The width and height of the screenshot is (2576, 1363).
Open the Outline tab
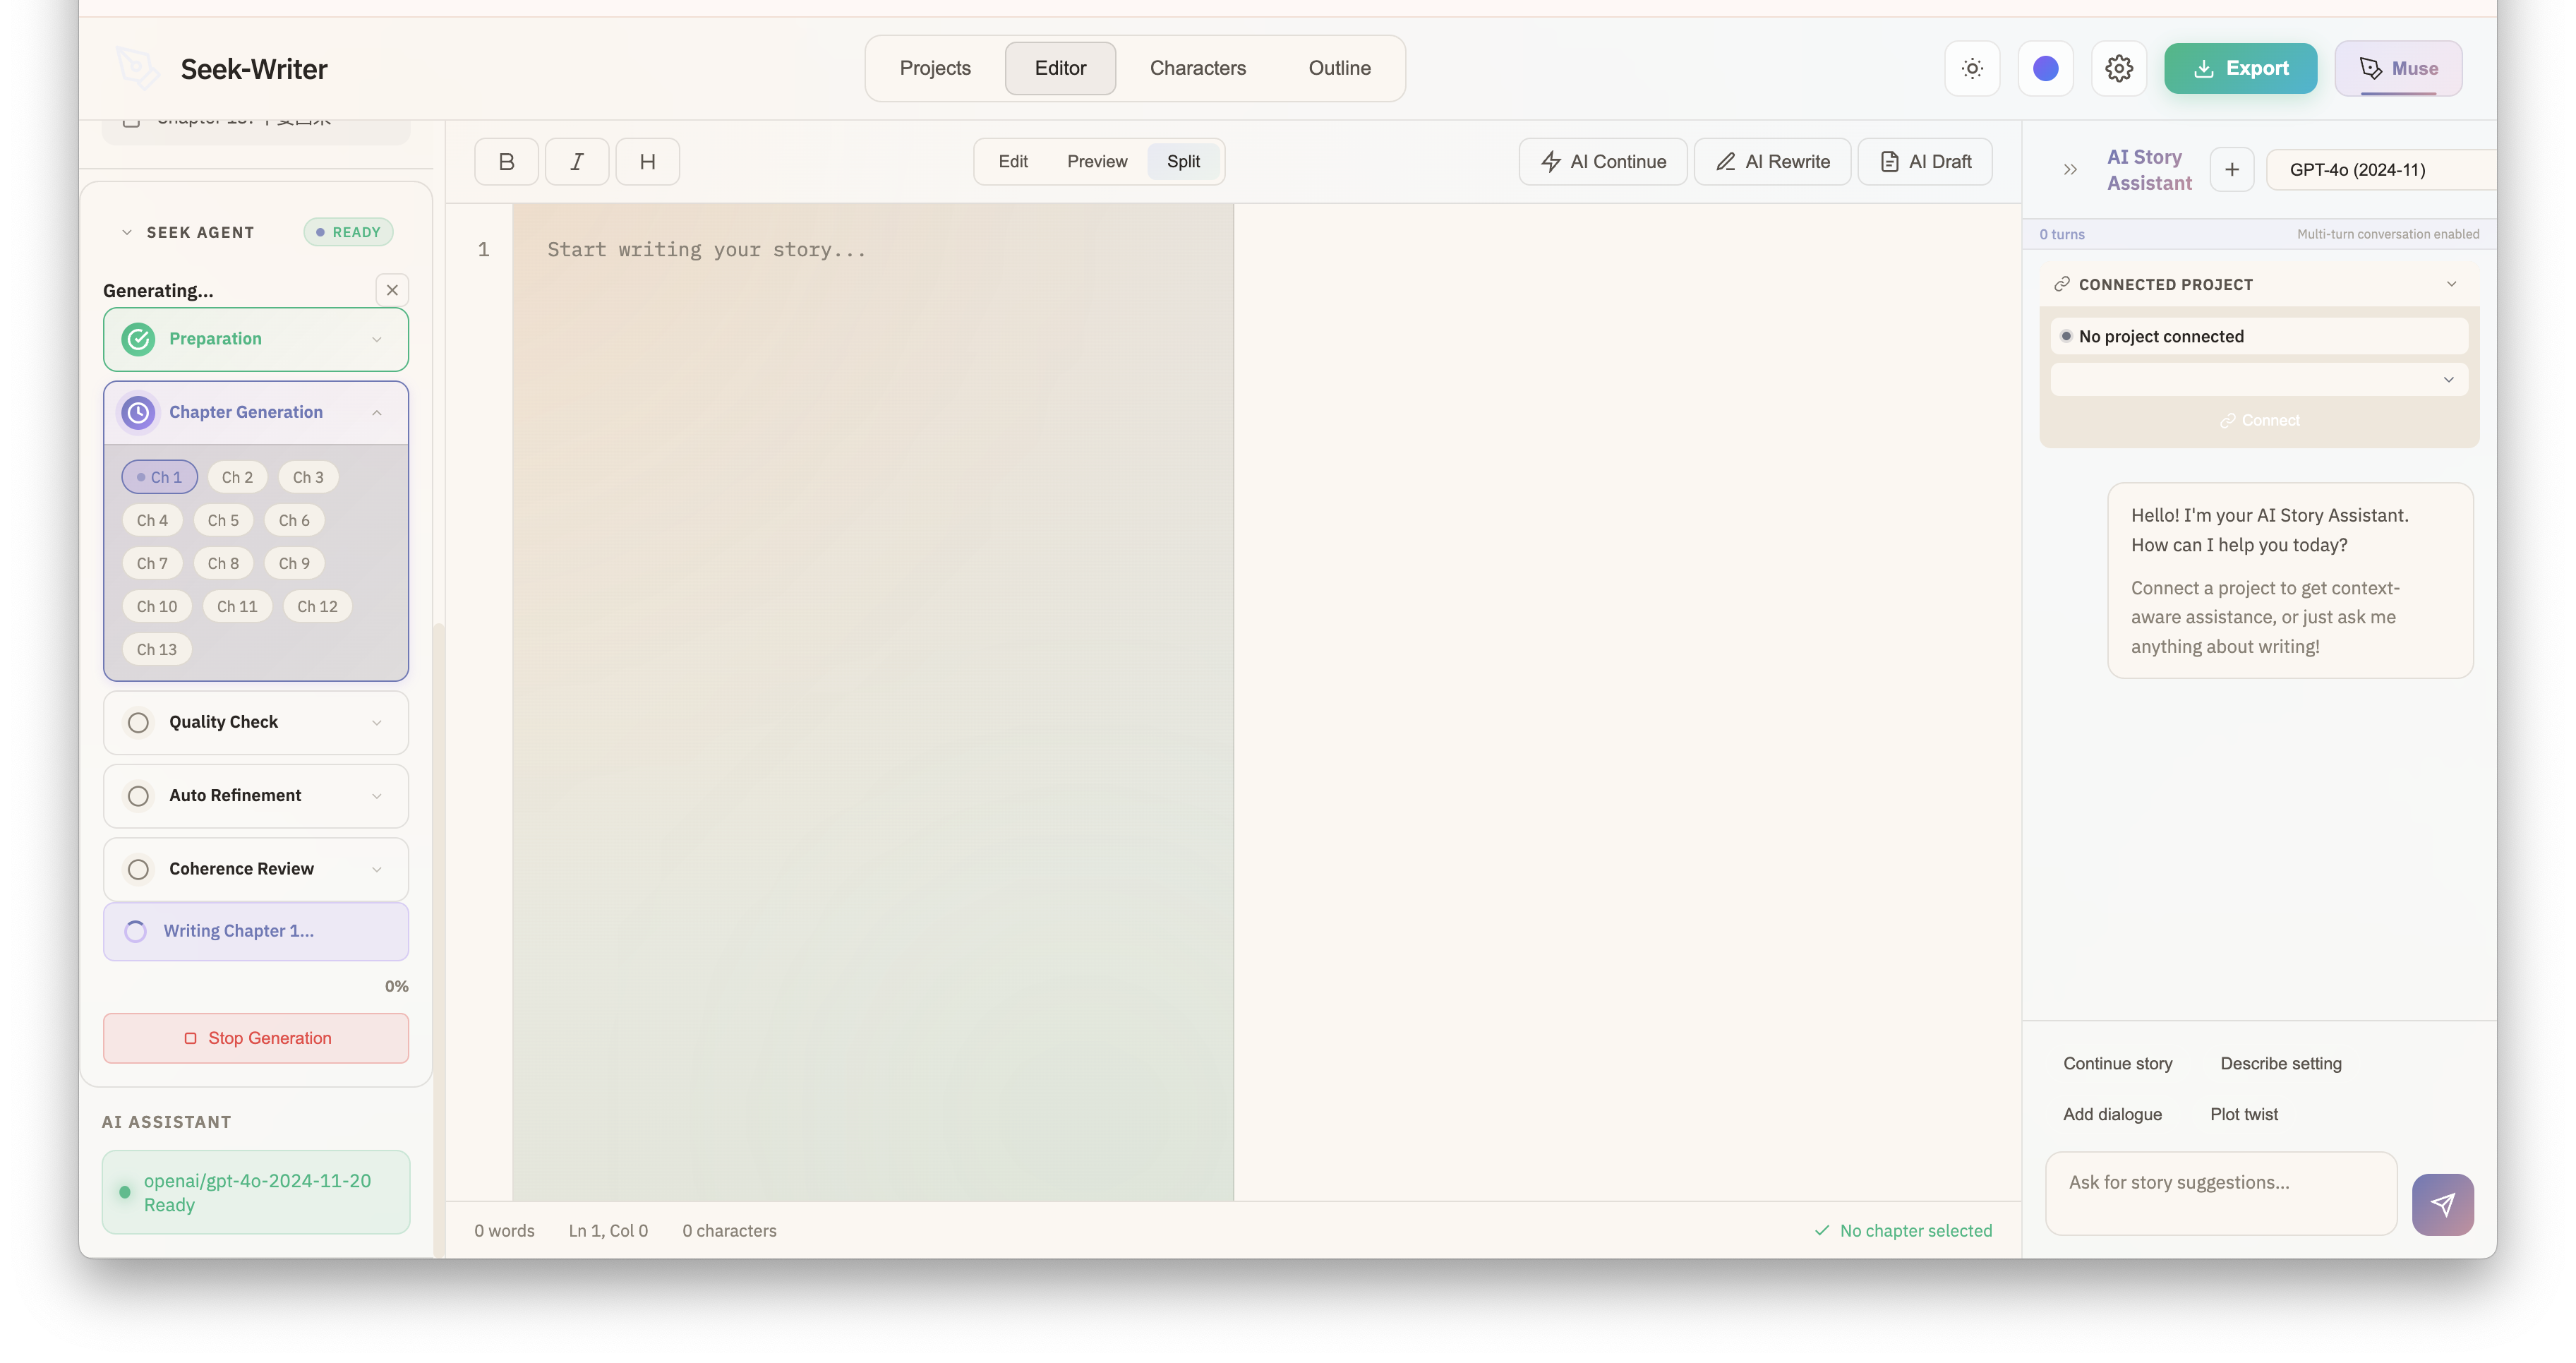click(1340, 68)
